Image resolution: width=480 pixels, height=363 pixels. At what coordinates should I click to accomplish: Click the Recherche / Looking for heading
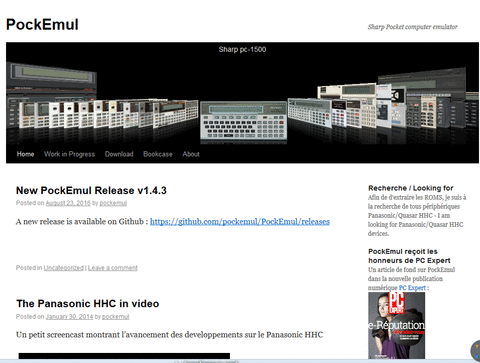pyautogui.click(x=411, y=188)
